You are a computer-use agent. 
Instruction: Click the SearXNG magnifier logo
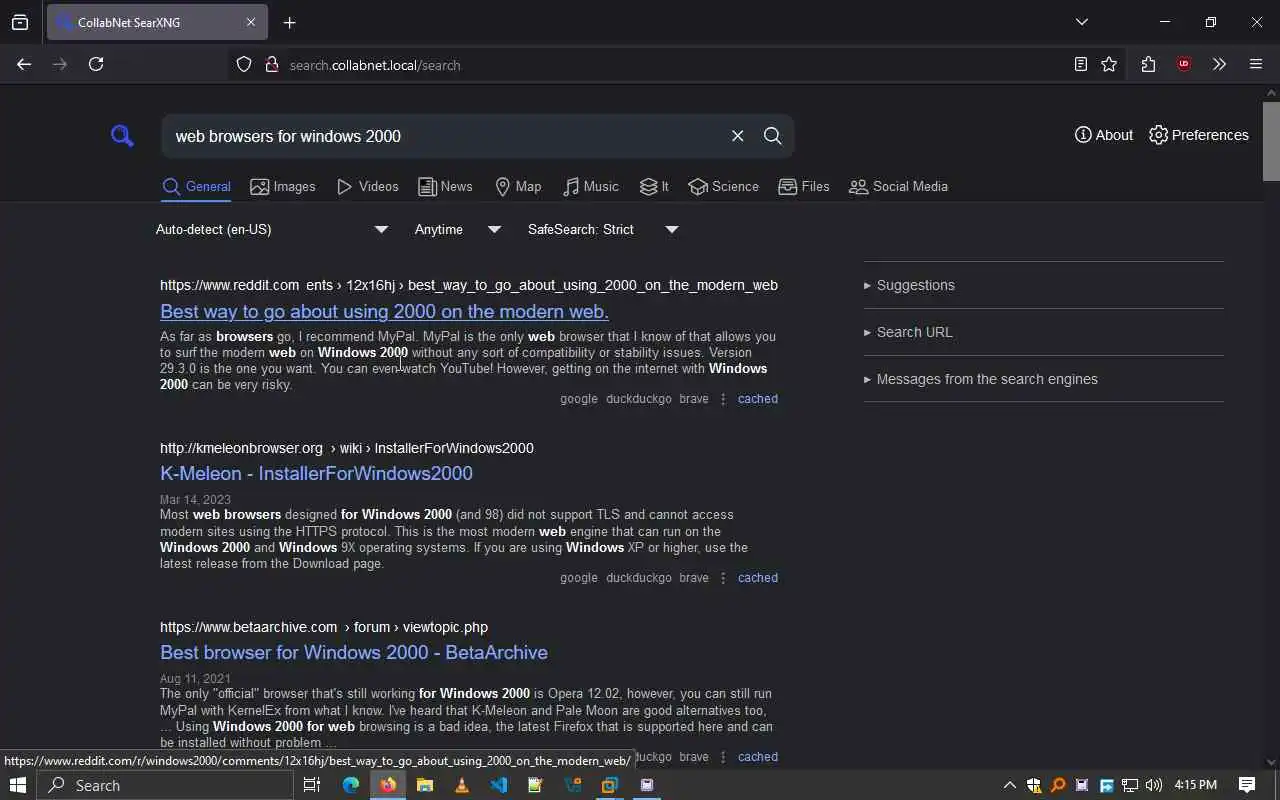[x=122, y=135]
